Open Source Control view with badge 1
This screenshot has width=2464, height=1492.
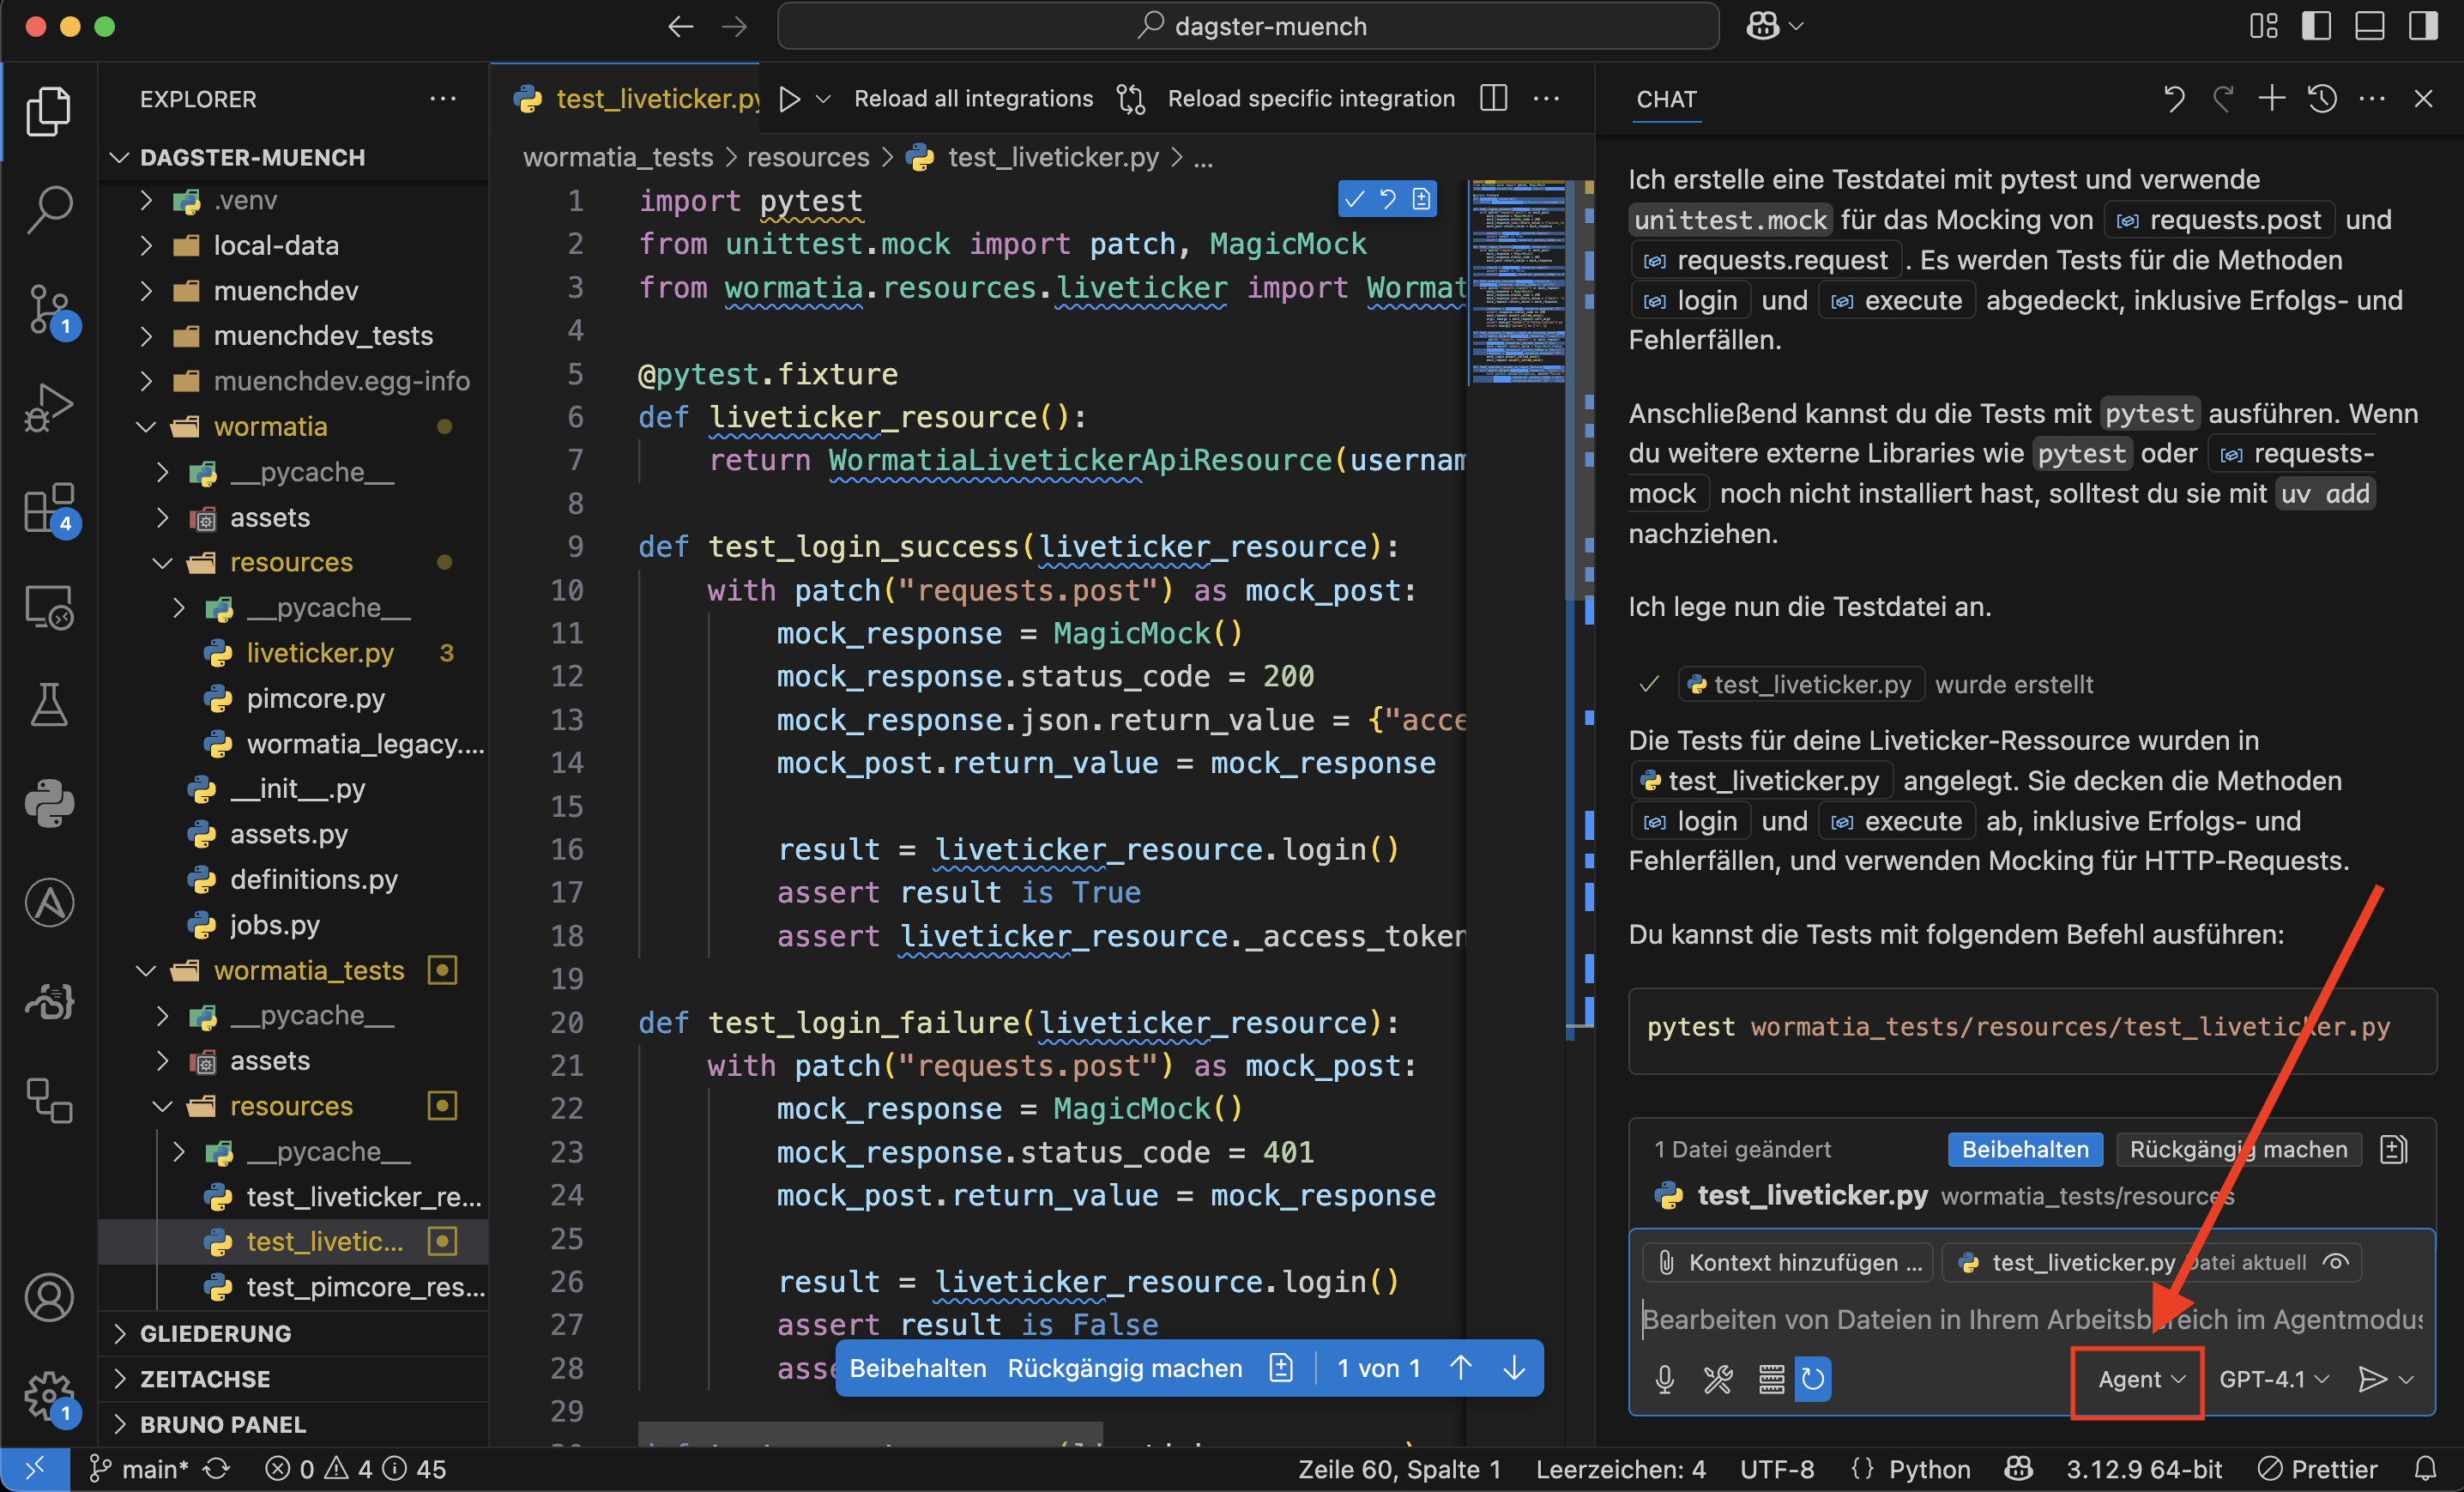tap(48, 309)
